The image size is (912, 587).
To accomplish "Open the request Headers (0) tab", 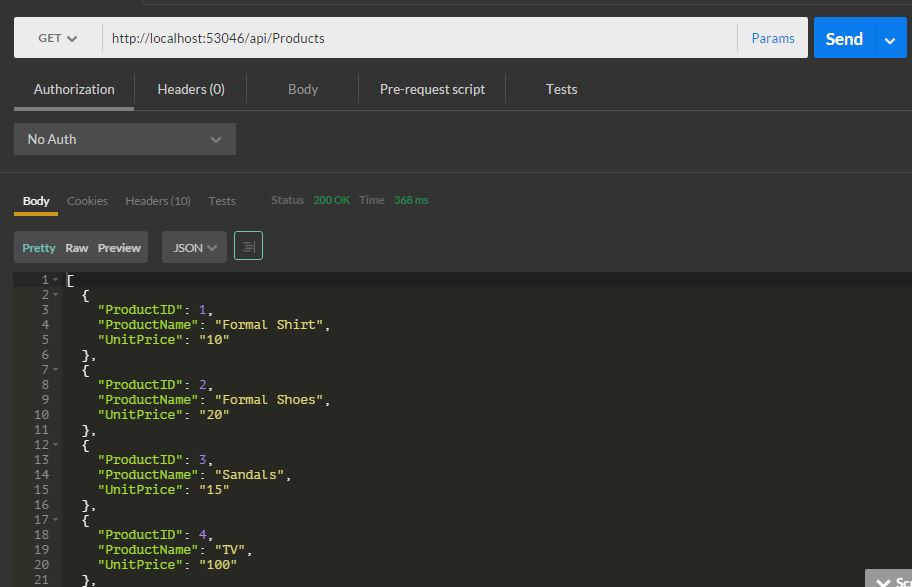I will 191,89.
